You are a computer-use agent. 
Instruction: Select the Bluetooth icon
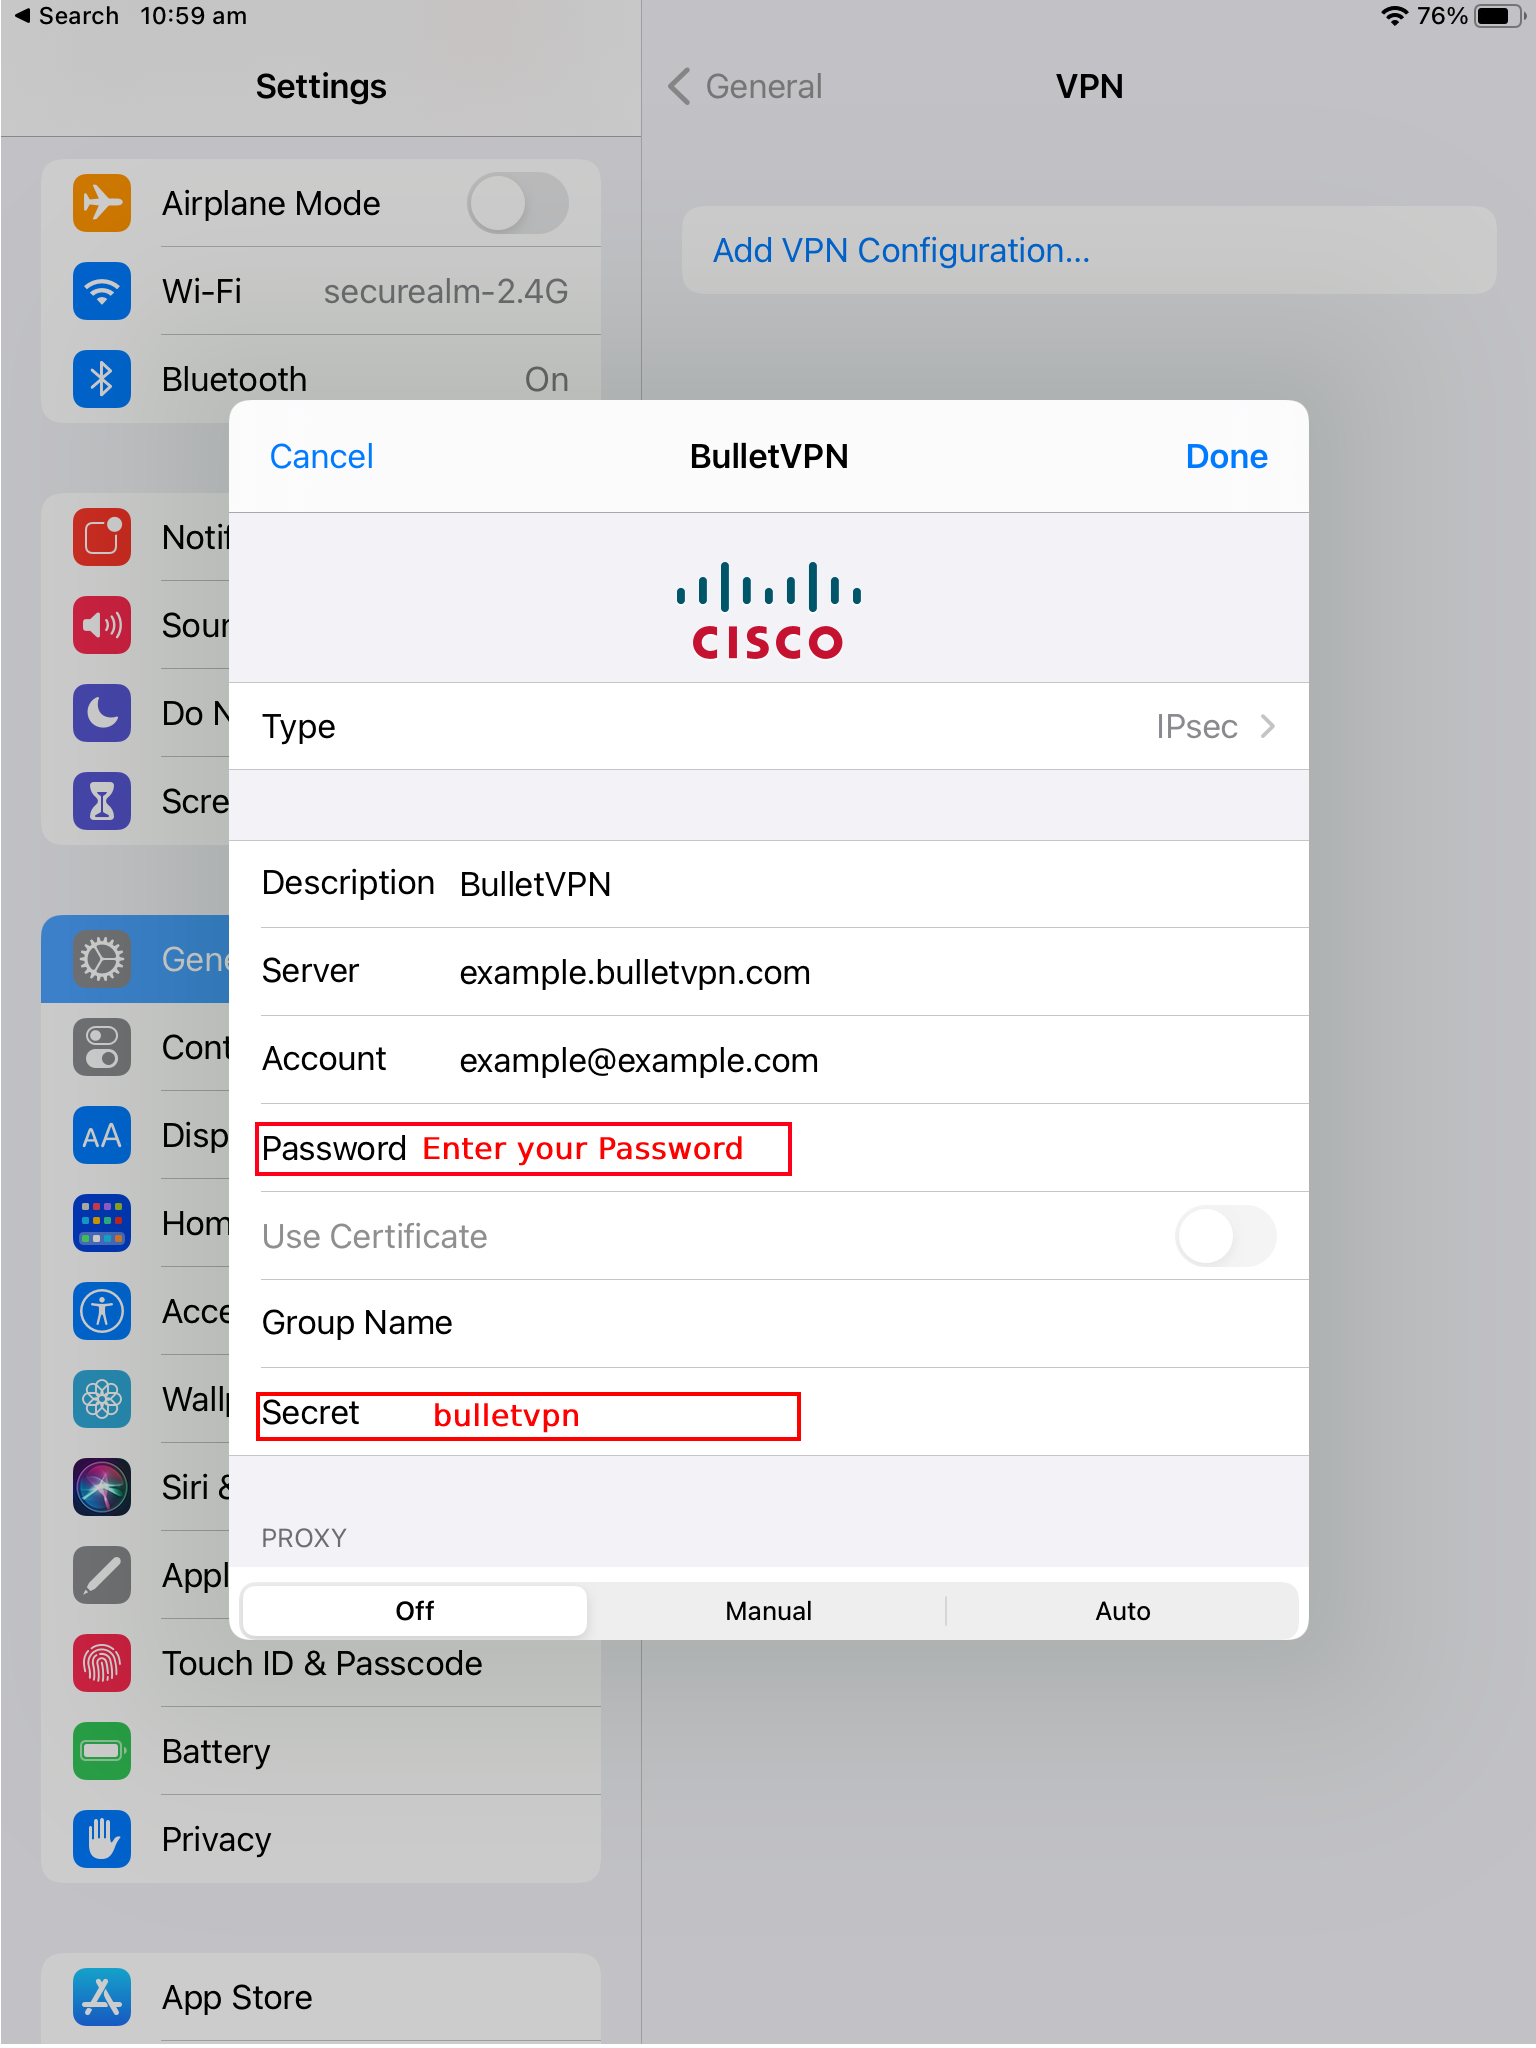102,379
